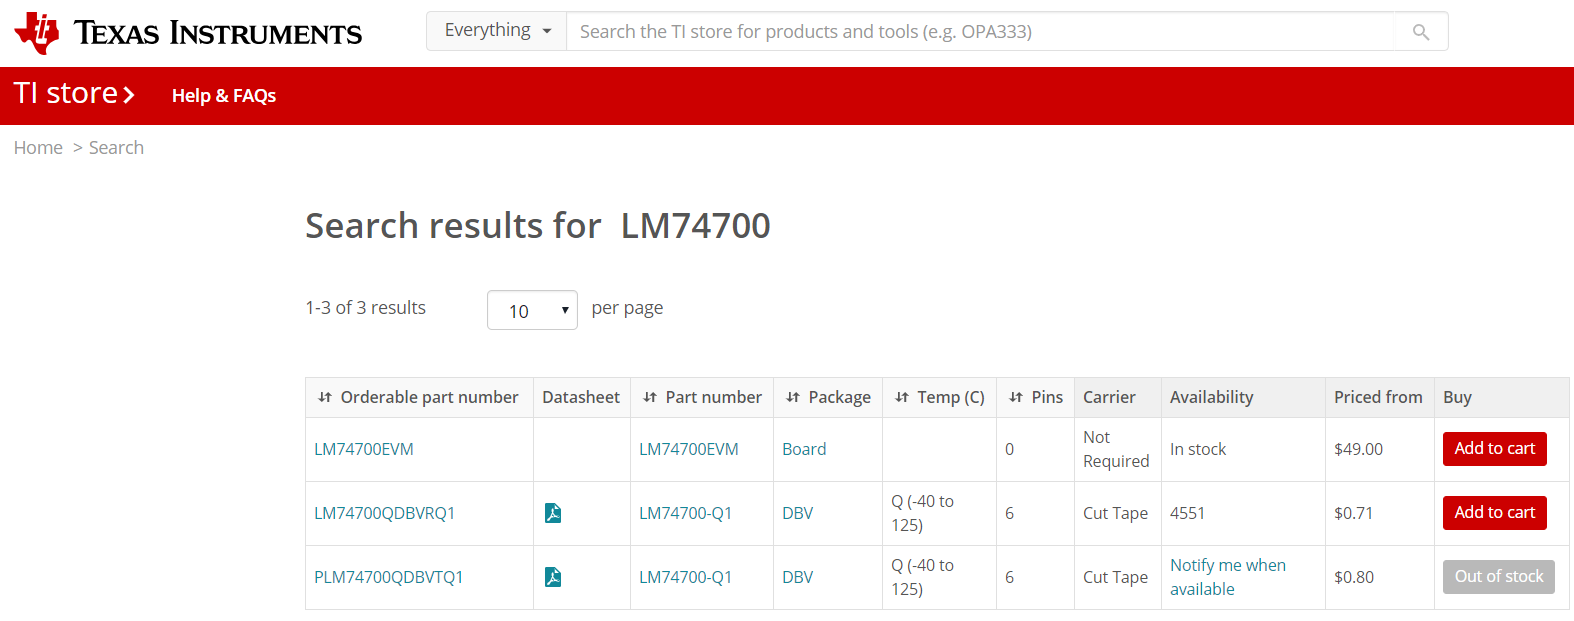The image size is (1574, 621).
Task: Click DBV package link for LM74700QDBVRQ1
Action: 798,513
